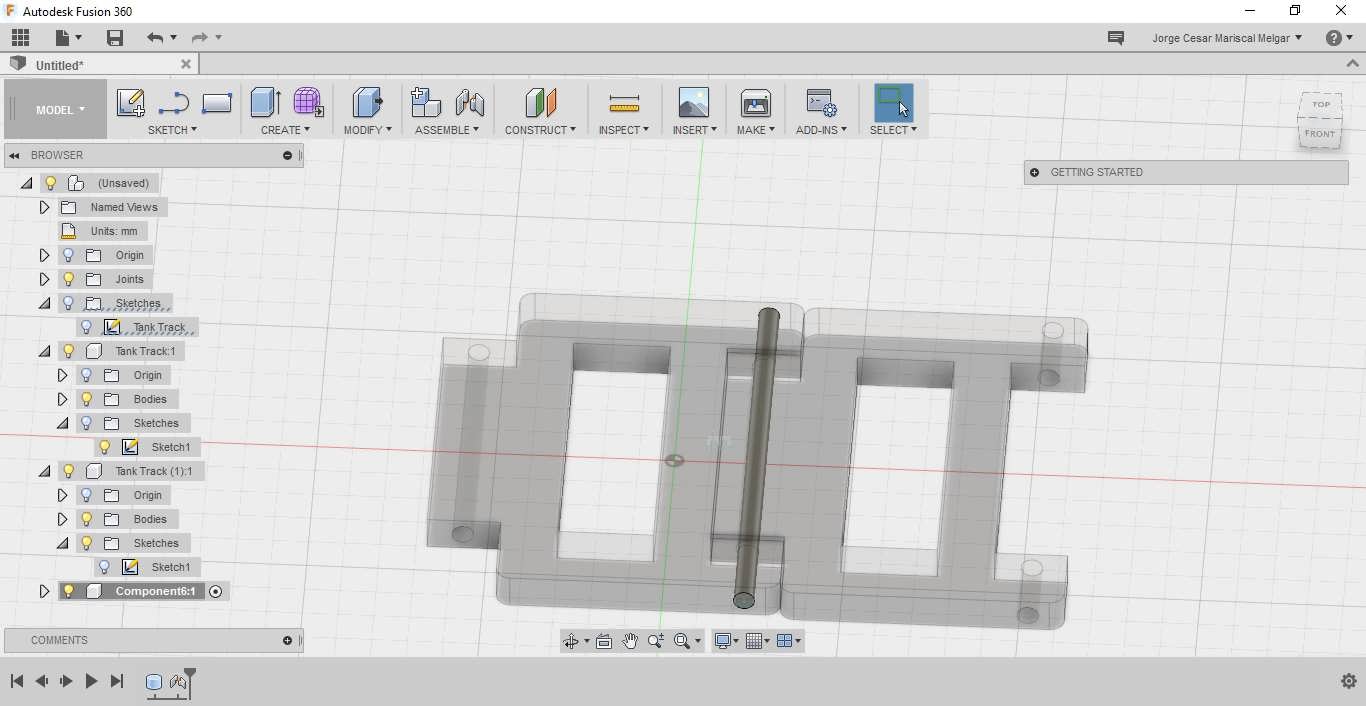Play the timeline
The height and width of the screenshot is (706, 1366).
(x=91, y=681)
